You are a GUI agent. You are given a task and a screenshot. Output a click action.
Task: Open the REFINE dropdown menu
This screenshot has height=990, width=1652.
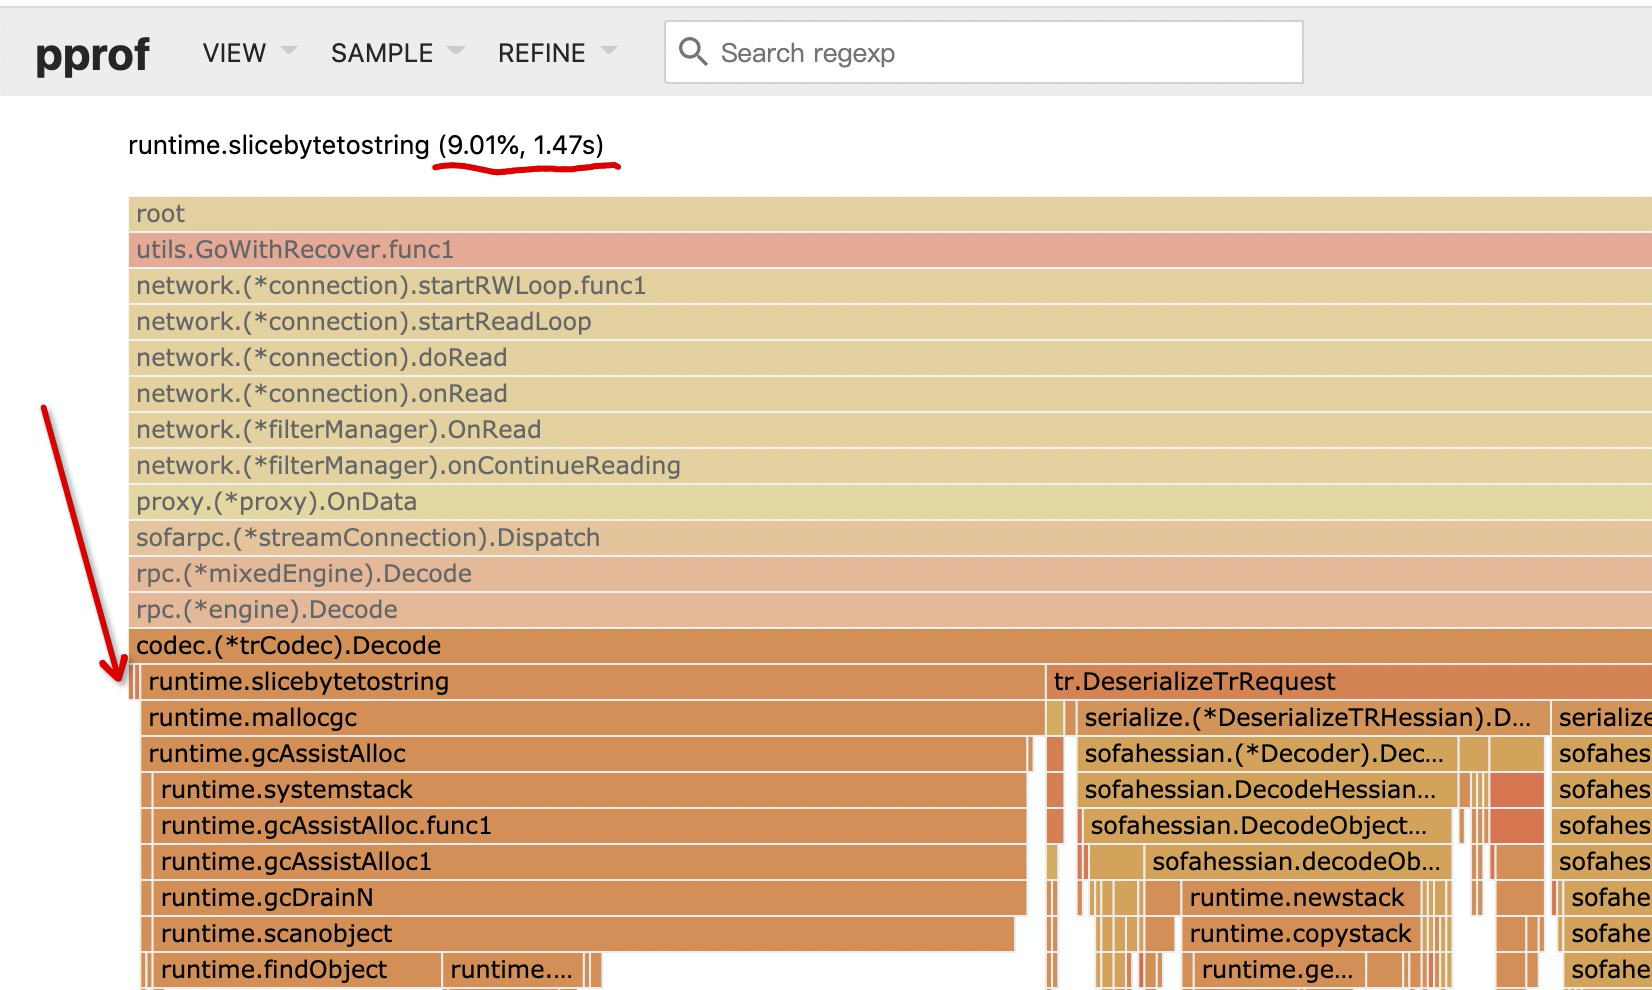coord(557,53)
